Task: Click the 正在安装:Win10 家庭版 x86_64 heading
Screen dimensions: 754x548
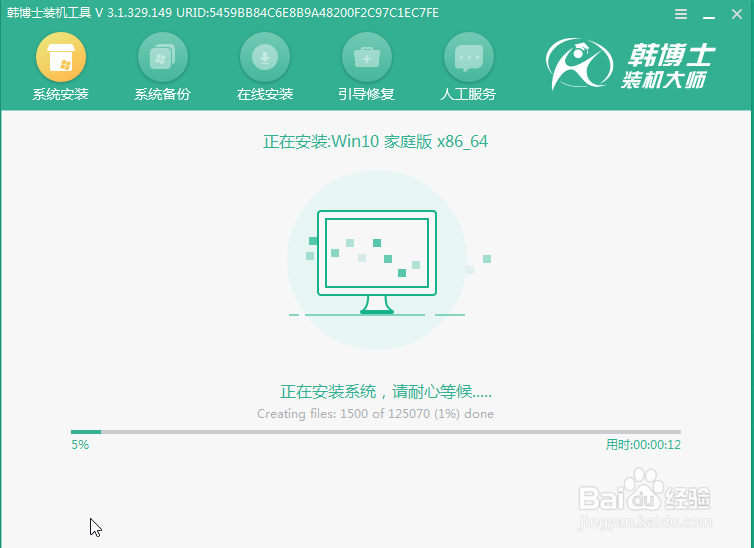Action: (x=375, y=142)
